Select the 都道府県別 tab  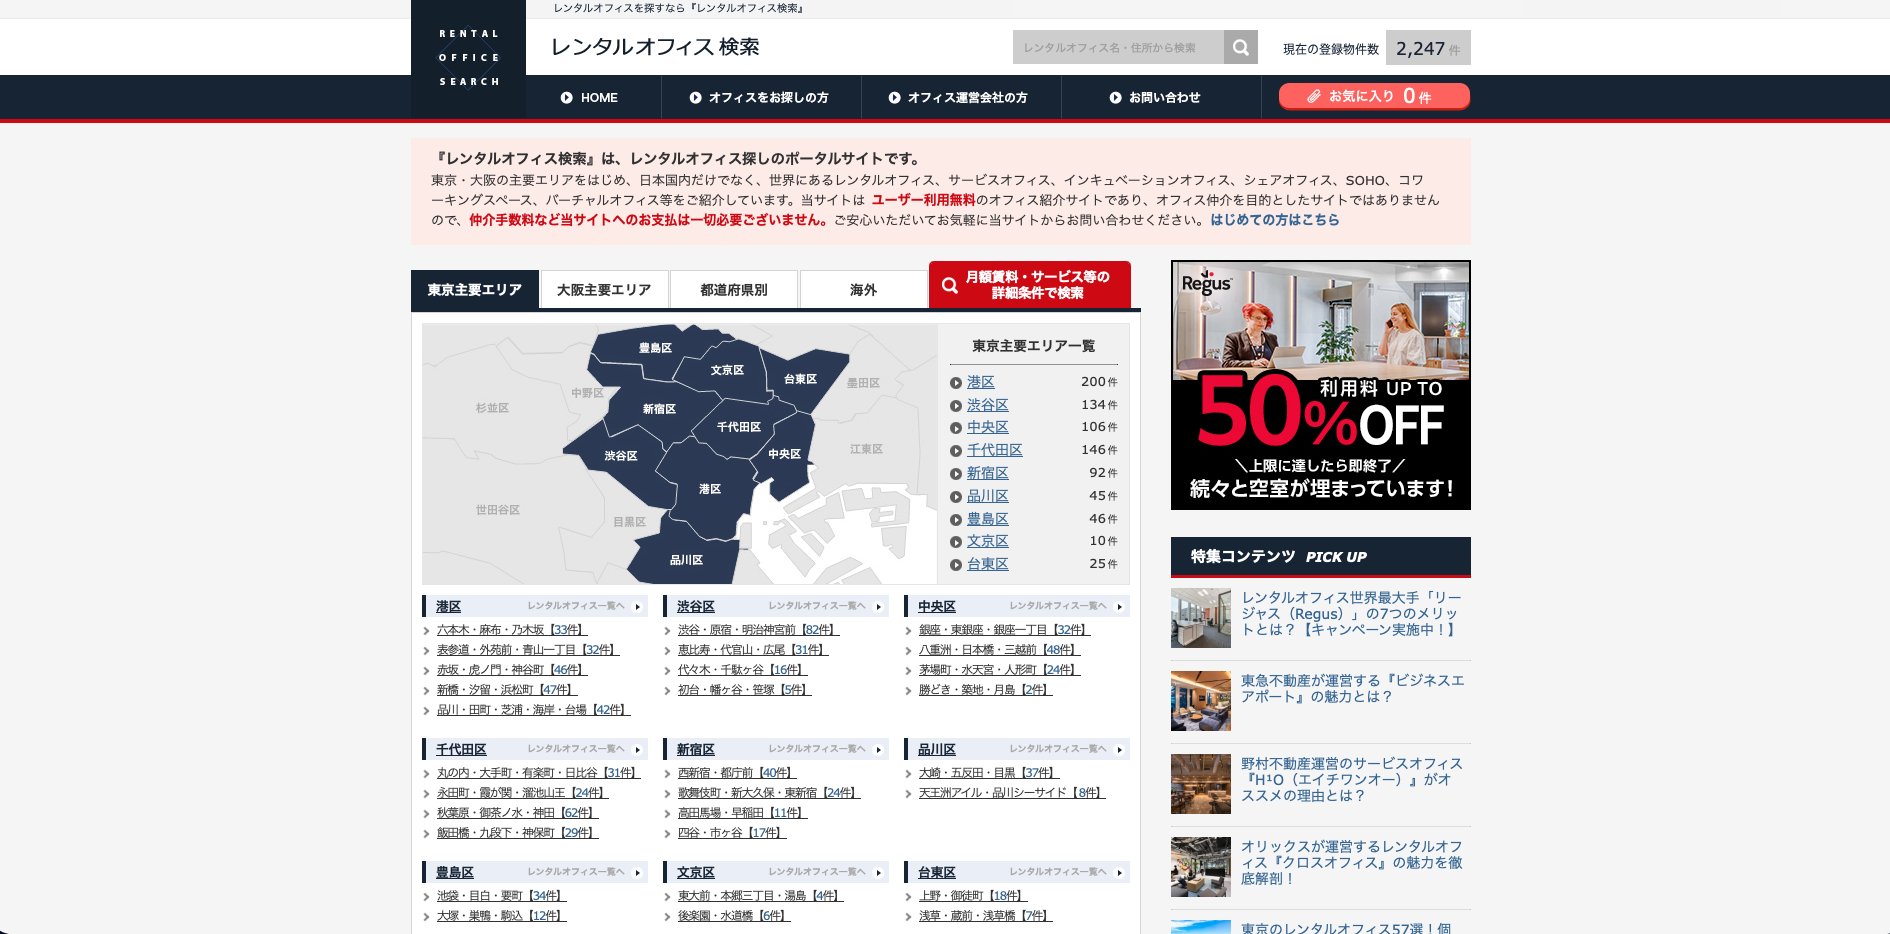[x=734, y=290]
